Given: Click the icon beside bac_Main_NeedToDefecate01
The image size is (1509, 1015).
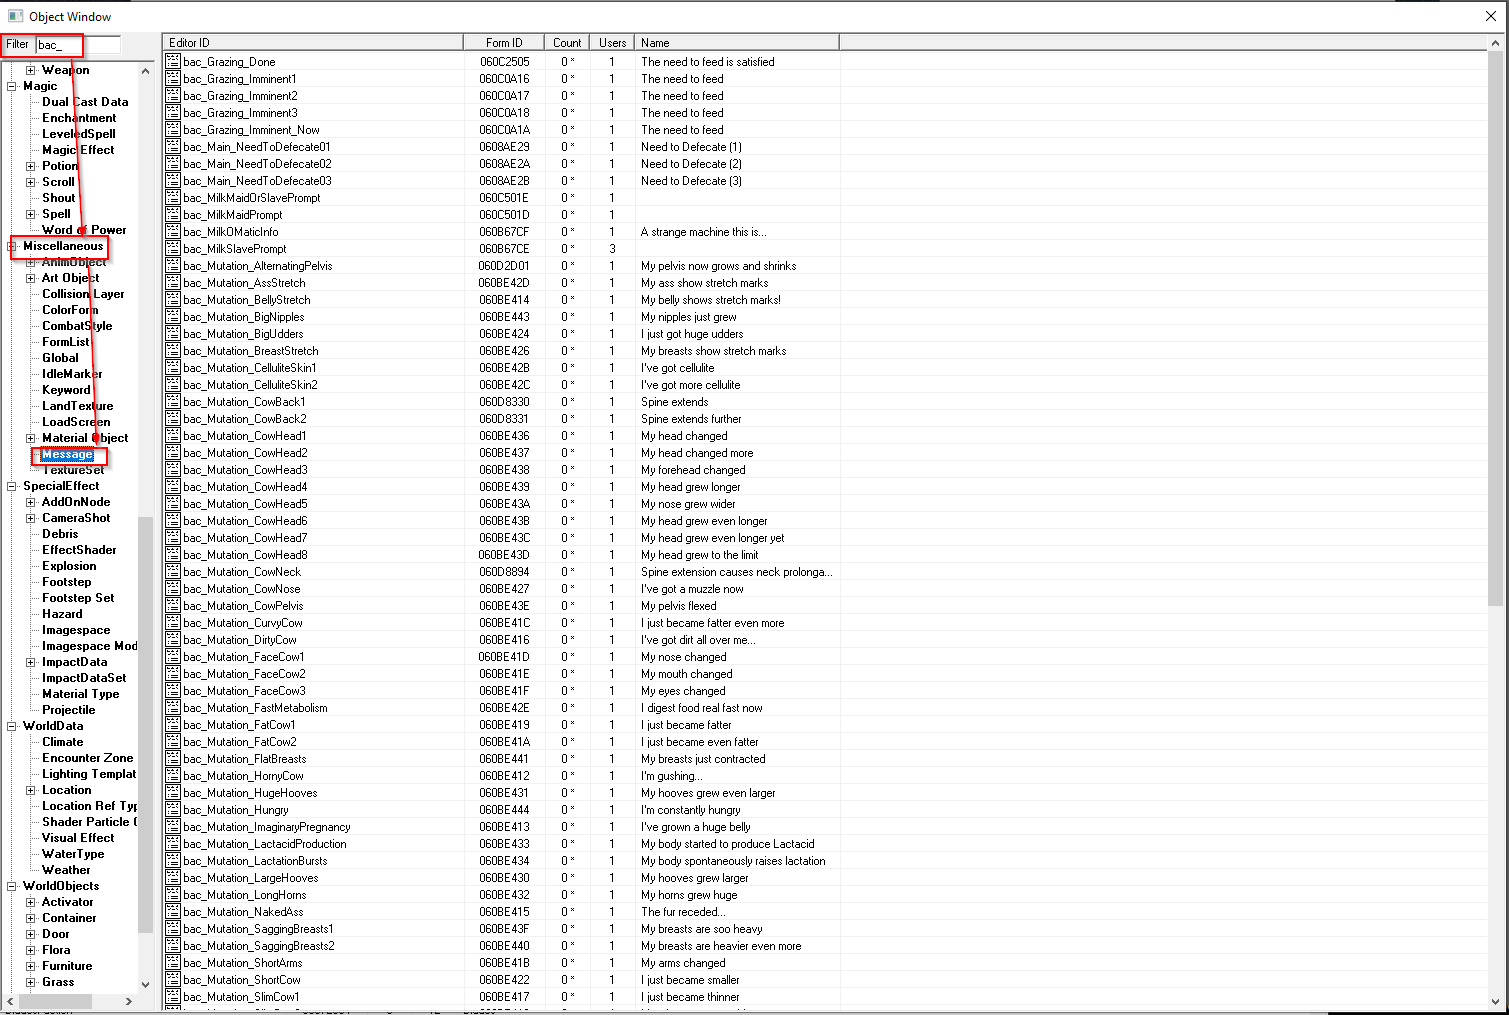Looking at the screenshot, I should (x=173, y=147).
